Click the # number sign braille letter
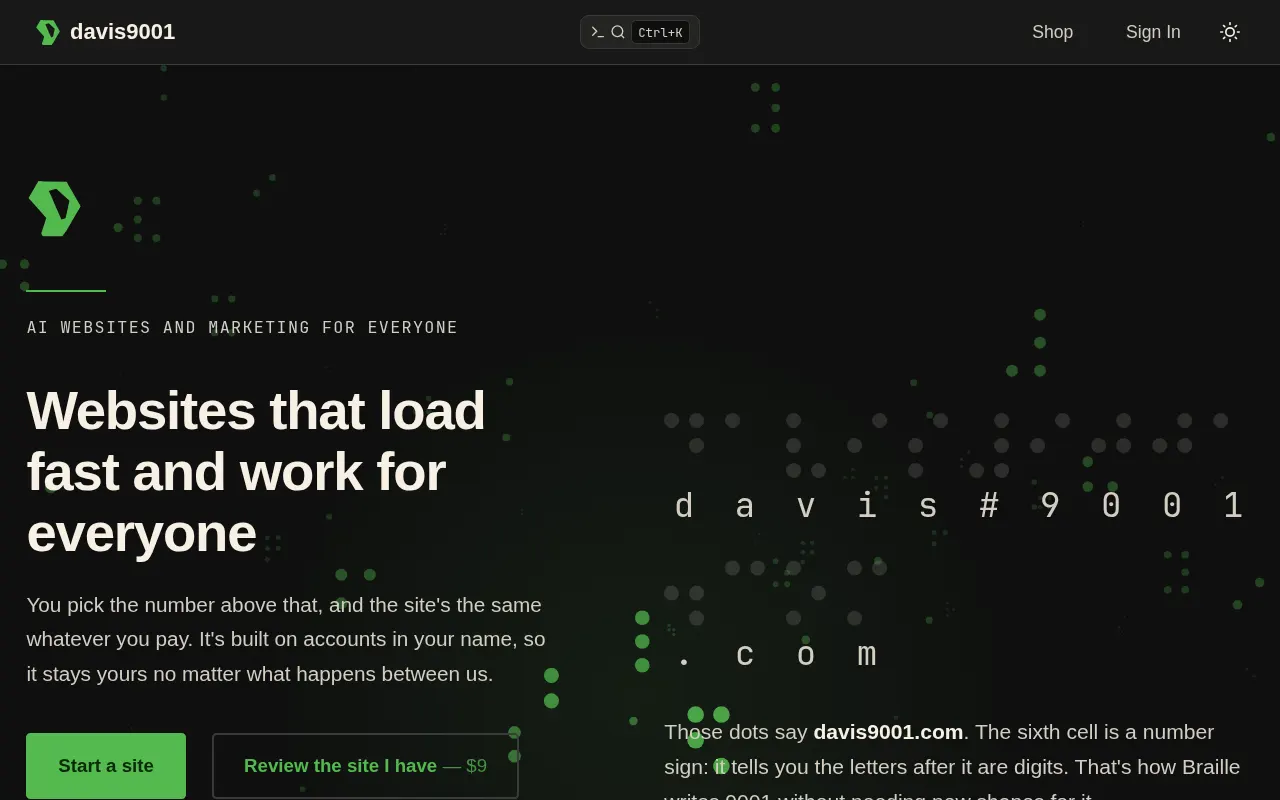 tap(989, 507)
